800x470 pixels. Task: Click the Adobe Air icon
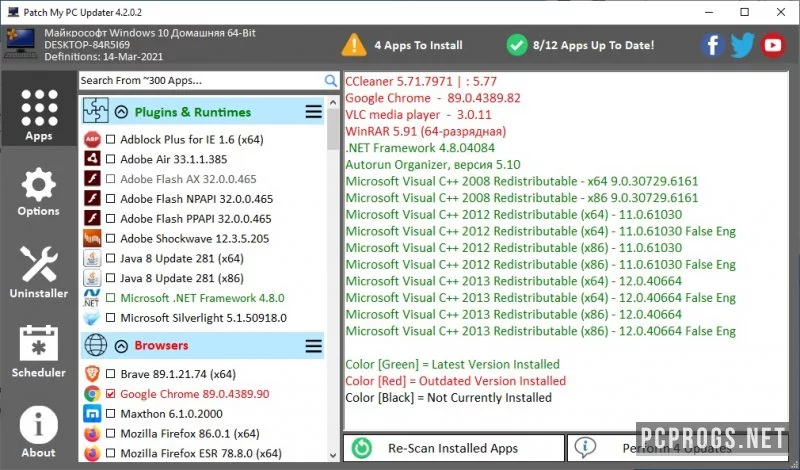click(x=92, y=159)
